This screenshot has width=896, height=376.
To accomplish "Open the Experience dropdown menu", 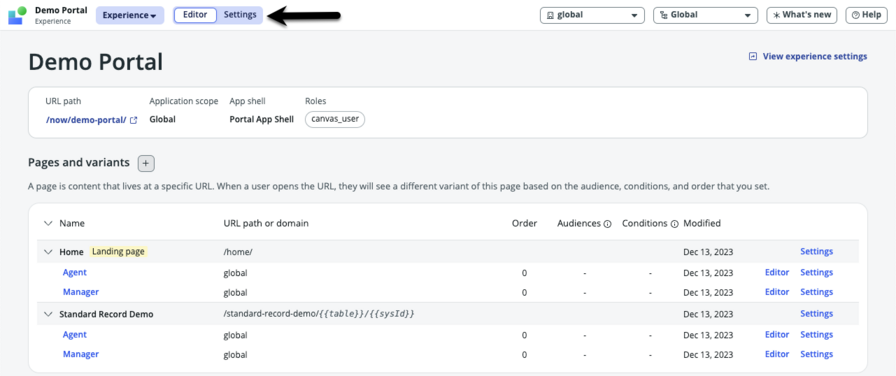I will pyautogui.click(x=130, y=15).
